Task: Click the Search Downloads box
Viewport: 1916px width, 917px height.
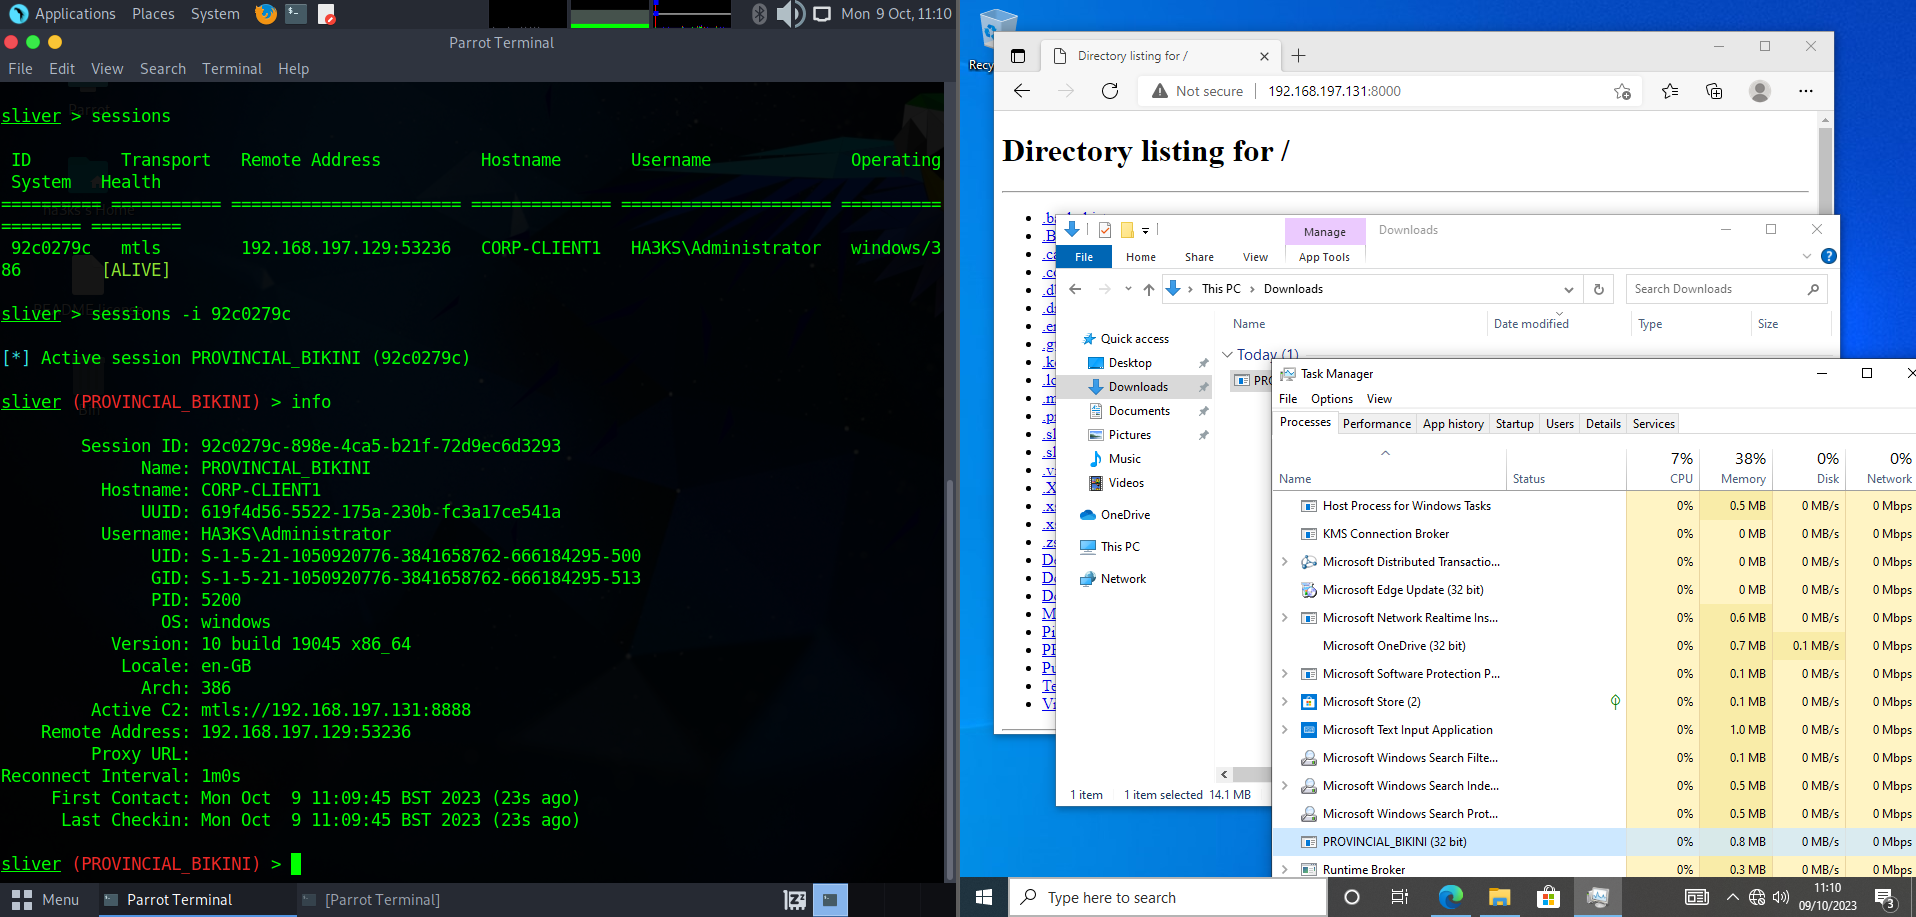Action: (x=1725, y=289)
